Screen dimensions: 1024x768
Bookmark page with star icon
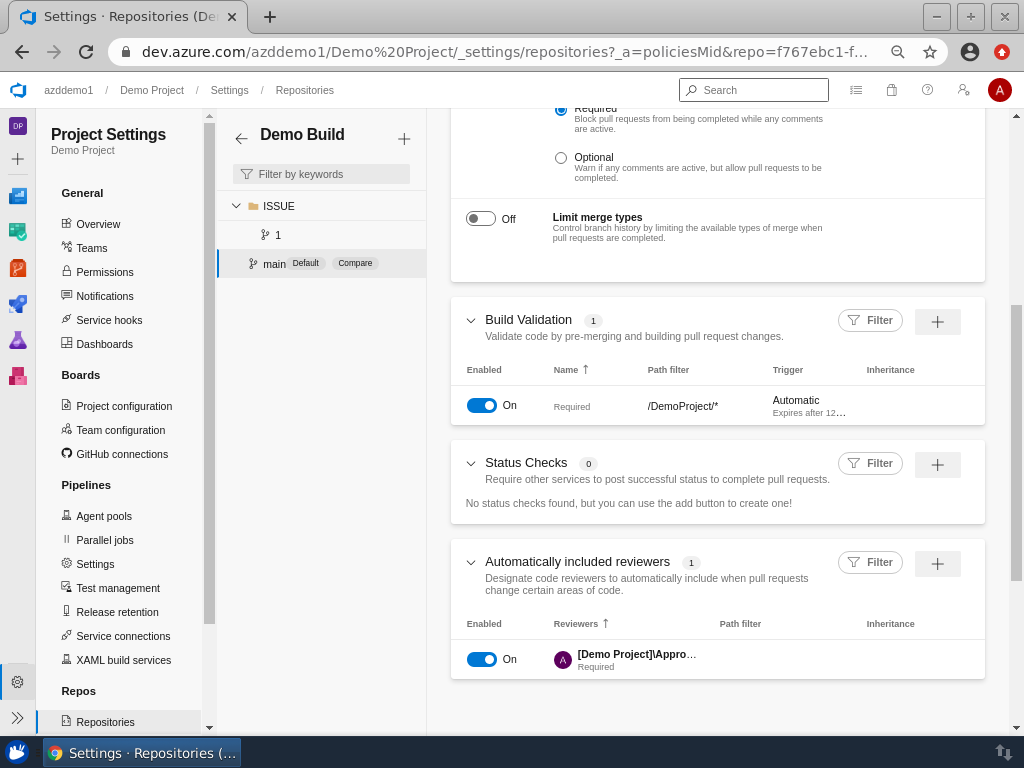[x=929, y=52]
